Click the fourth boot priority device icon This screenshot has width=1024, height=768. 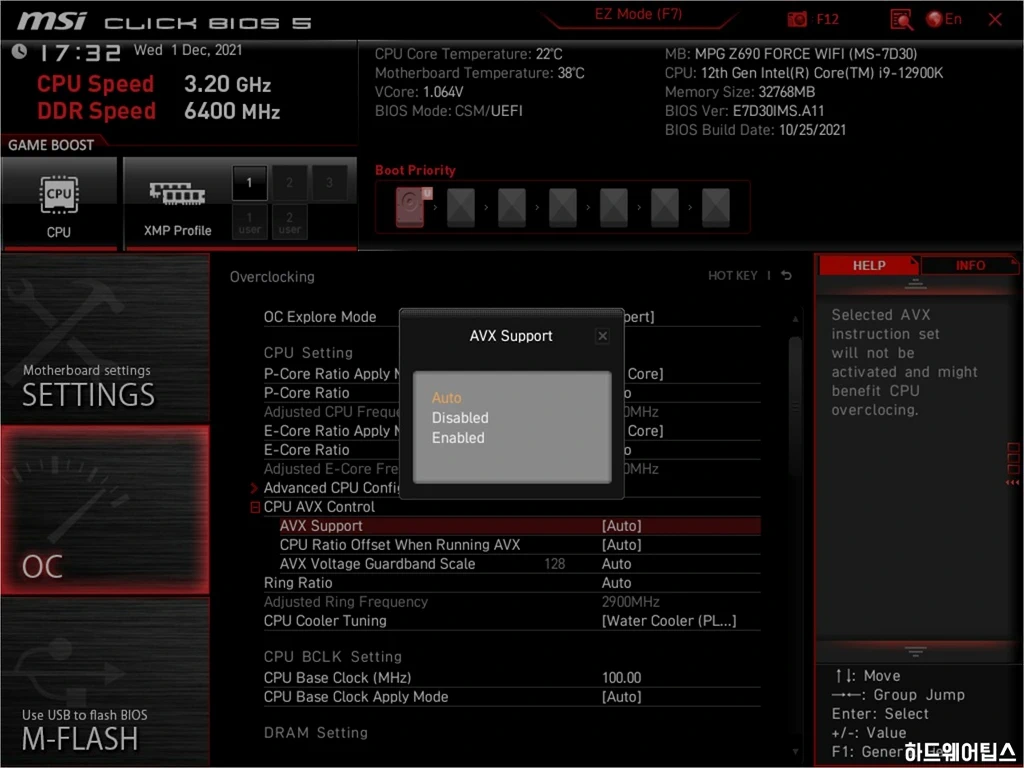[562, 207]
